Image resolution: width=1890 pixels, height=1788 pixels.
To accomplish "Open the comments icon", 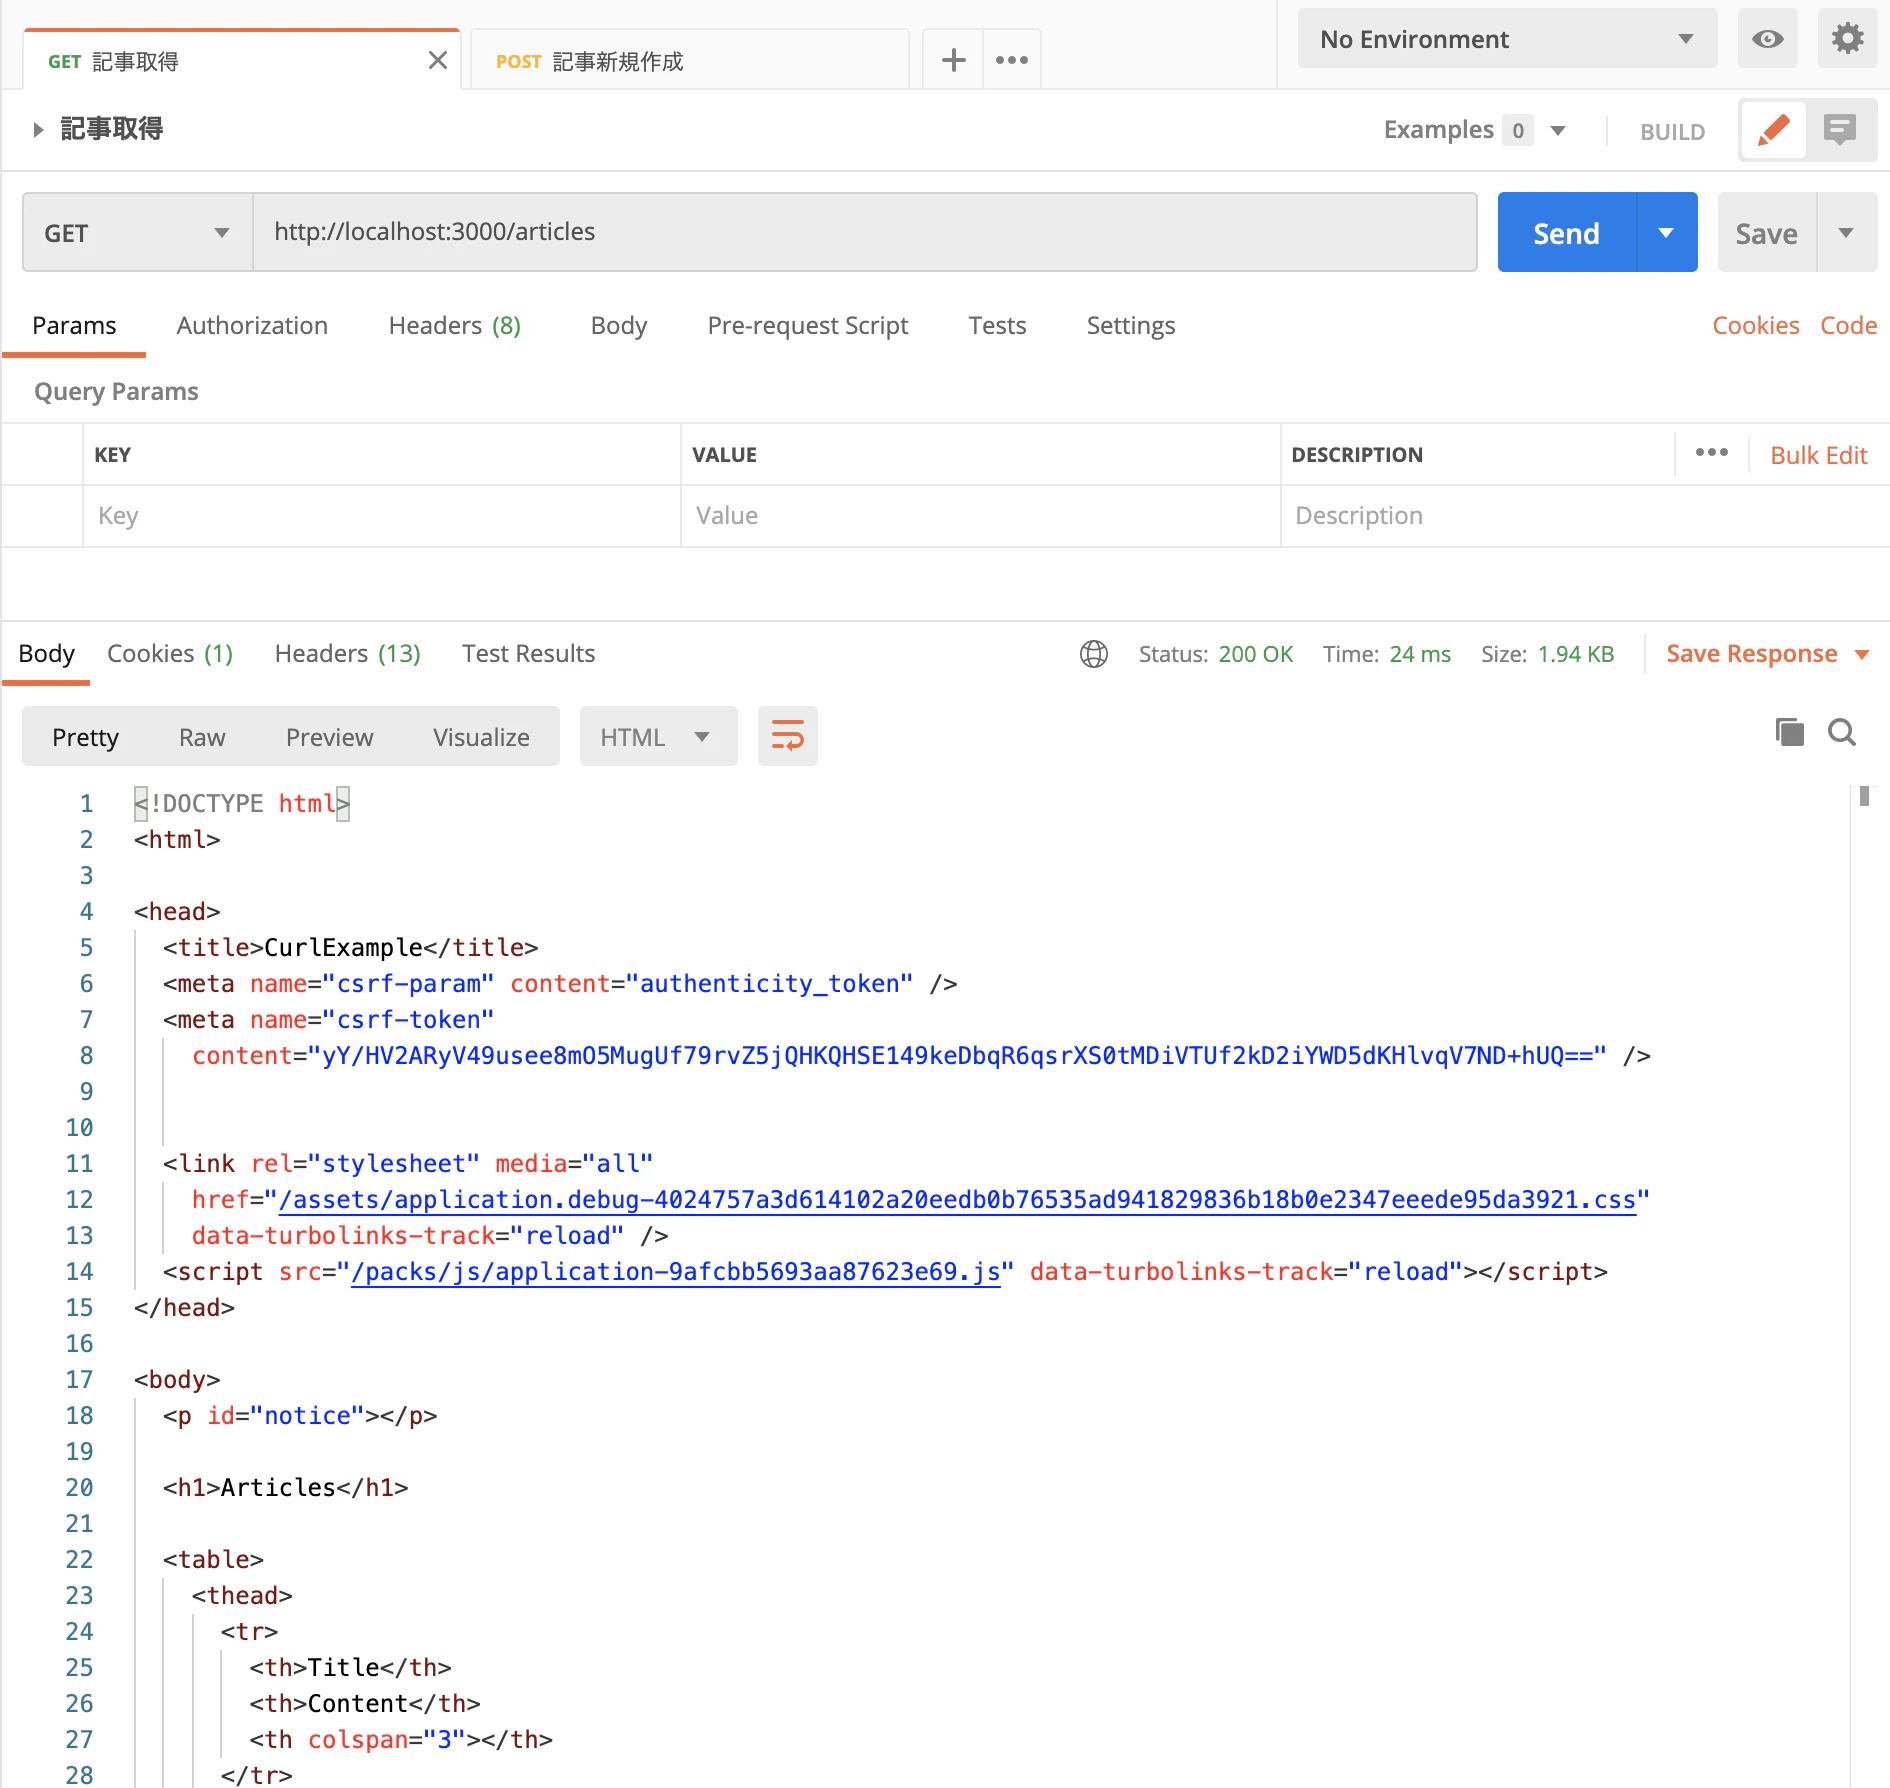I will pyautogui.click(x=1840, y=130).
